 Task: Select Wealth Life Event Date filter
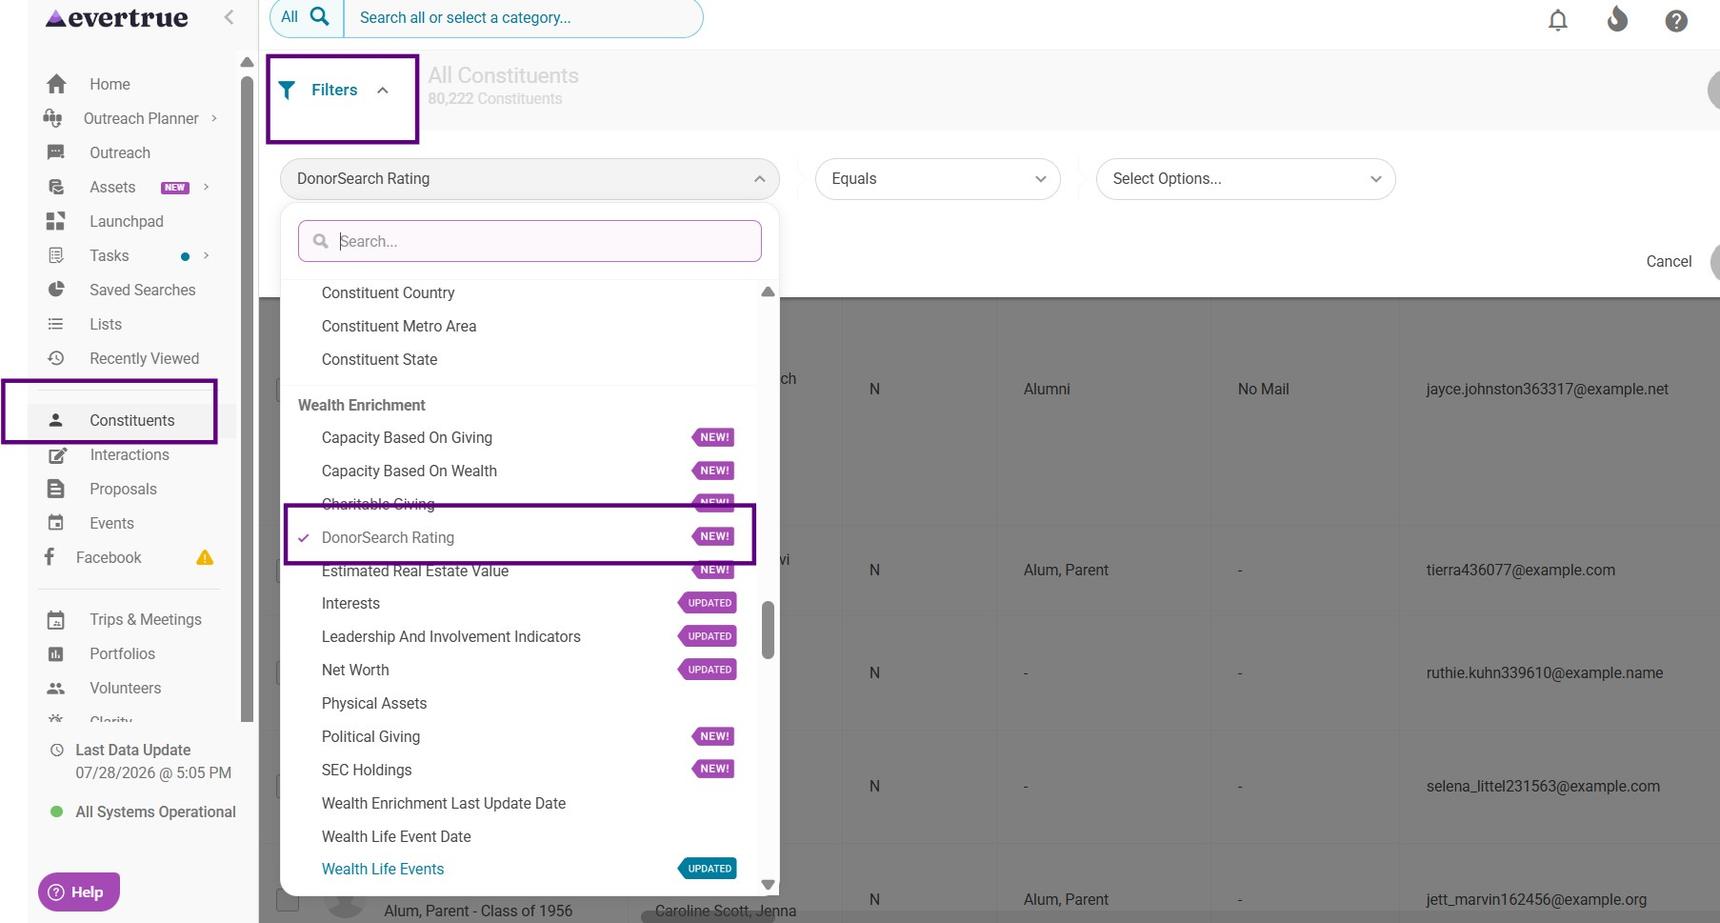click(x=396, y=837)
